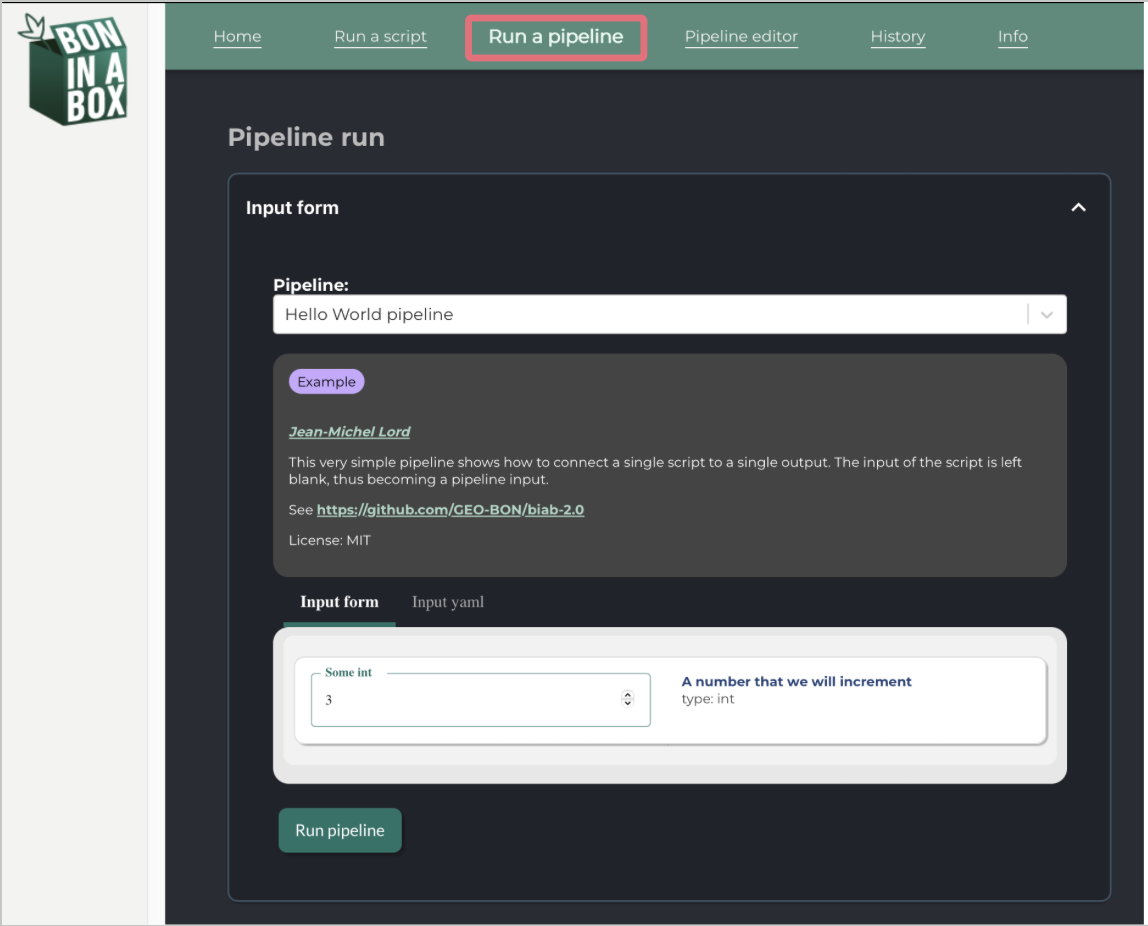Image resolution: width=1148 pixels, height=926 pixels.
Task: Open the Jean-Michel Lord author link
Action: pyautogui.click(x=349, y=432)
